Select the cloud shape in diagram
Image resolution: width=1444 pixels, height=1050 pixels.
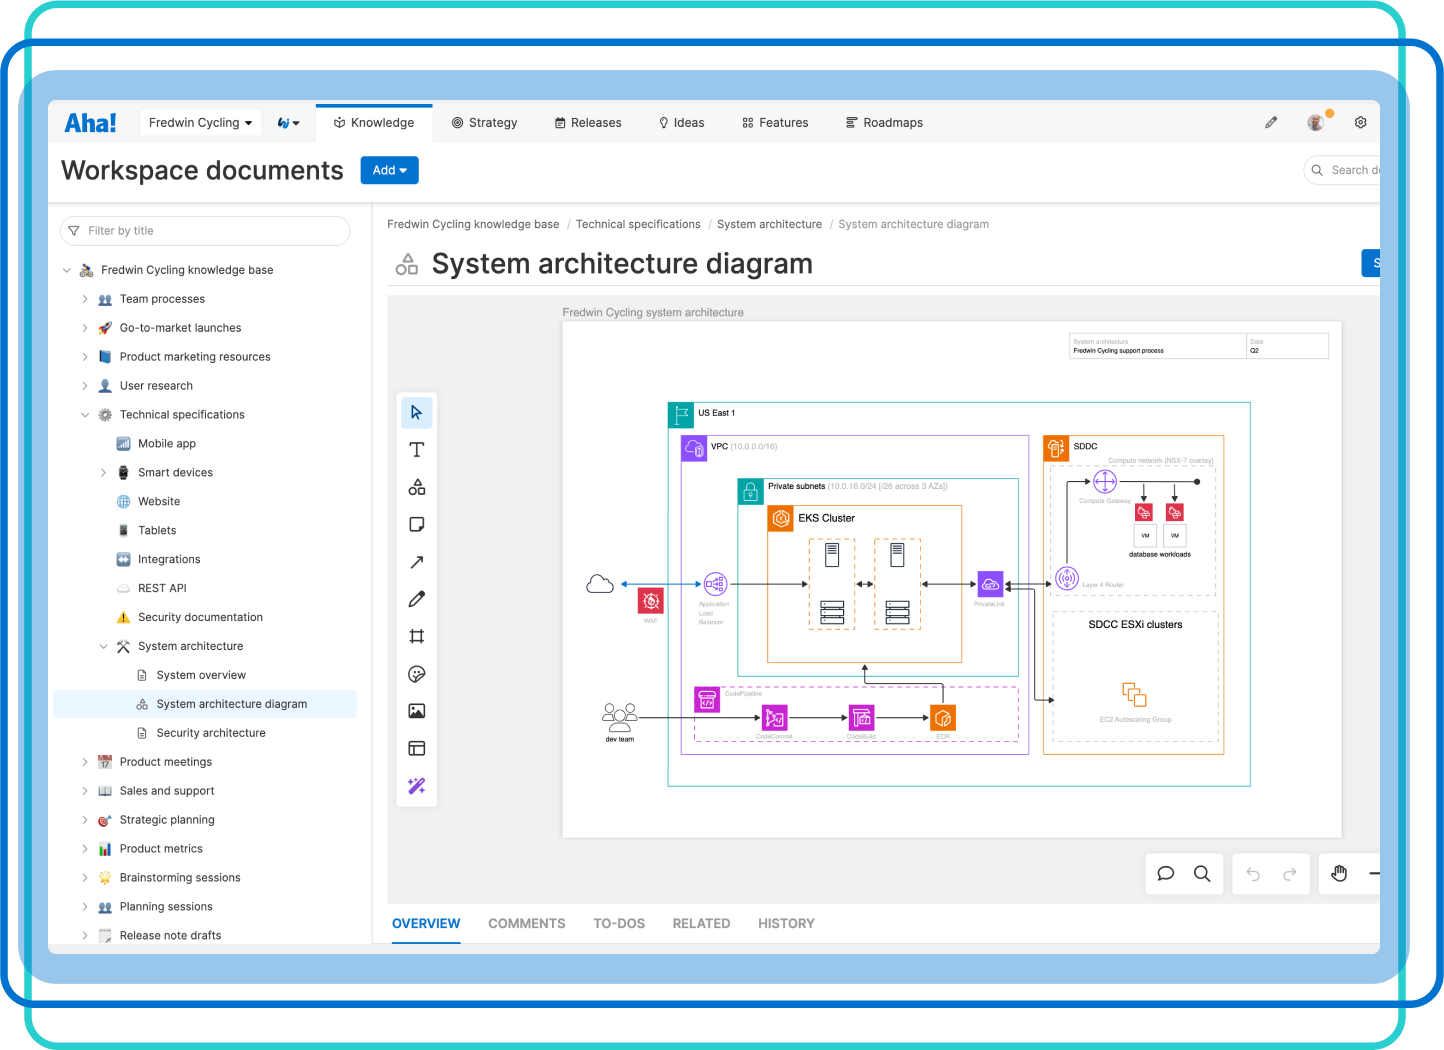pos(600,584)
